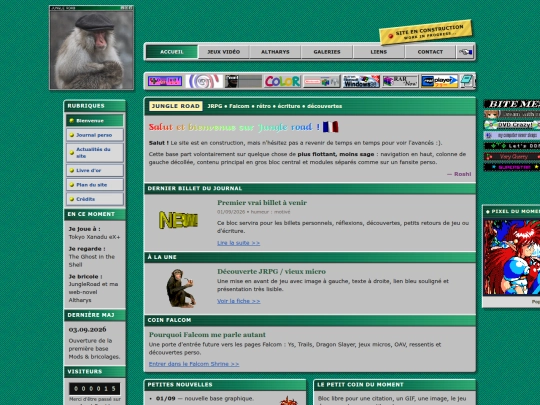This screenshot has height=405, width=540.
Task: Click the "VISITEURS" sidebar header
Action: 95,372
